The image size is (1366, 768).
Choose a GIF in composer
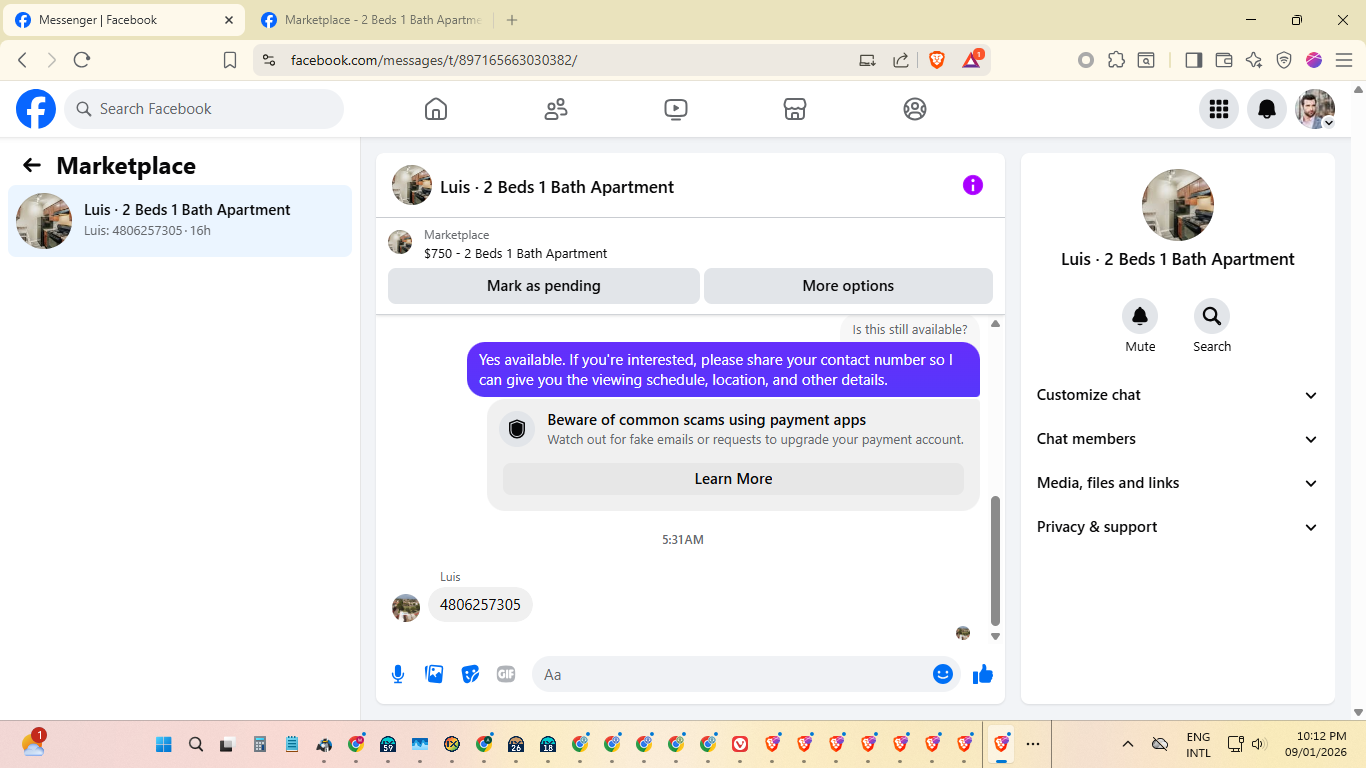pyautogui.click(x=506, y=674)
